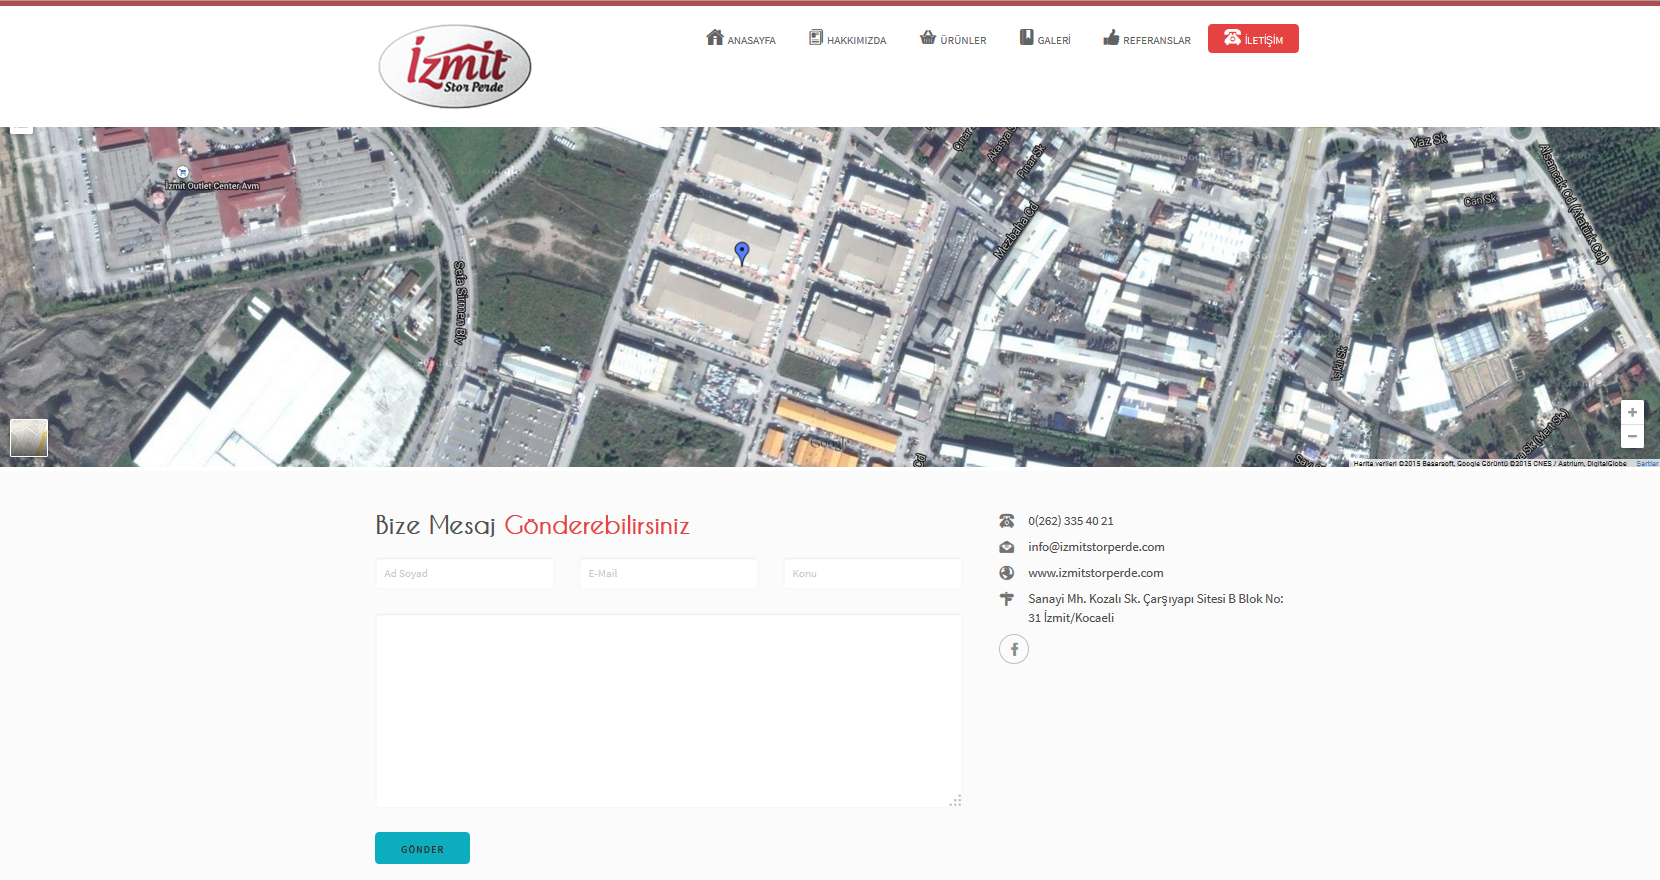Screen dimensions: 1660x880
Task: Focus the E-Mail input field
Action: click(668, 574)
